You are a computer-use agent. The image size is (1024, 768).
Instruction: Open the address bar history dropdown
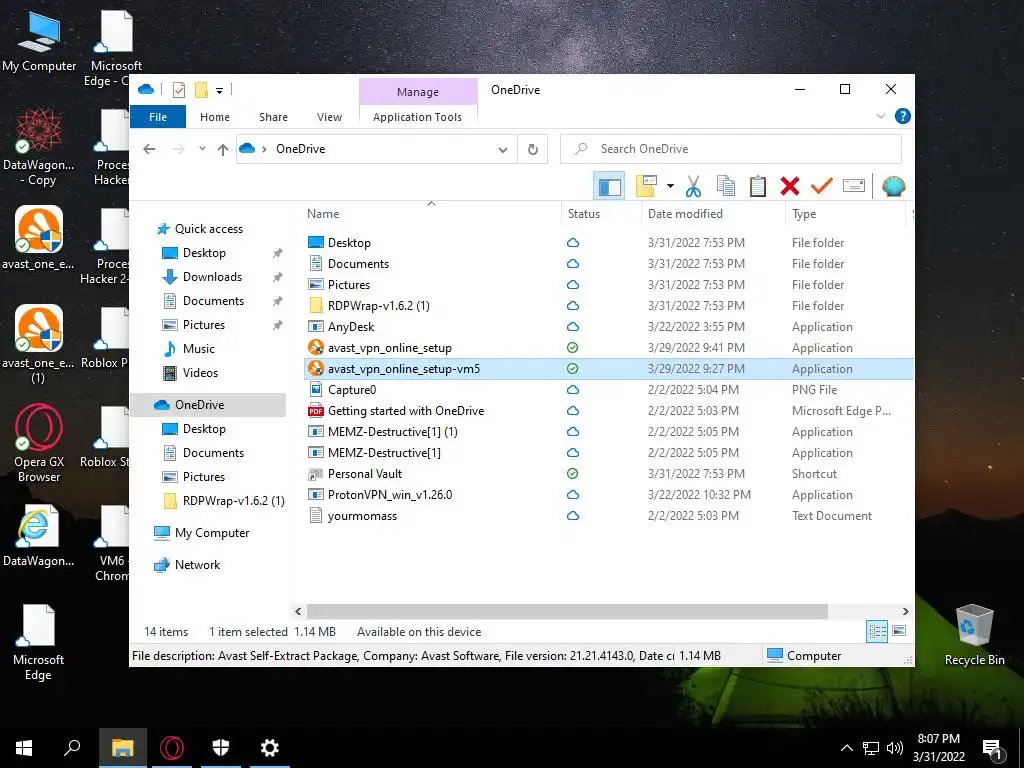(503, 149)
